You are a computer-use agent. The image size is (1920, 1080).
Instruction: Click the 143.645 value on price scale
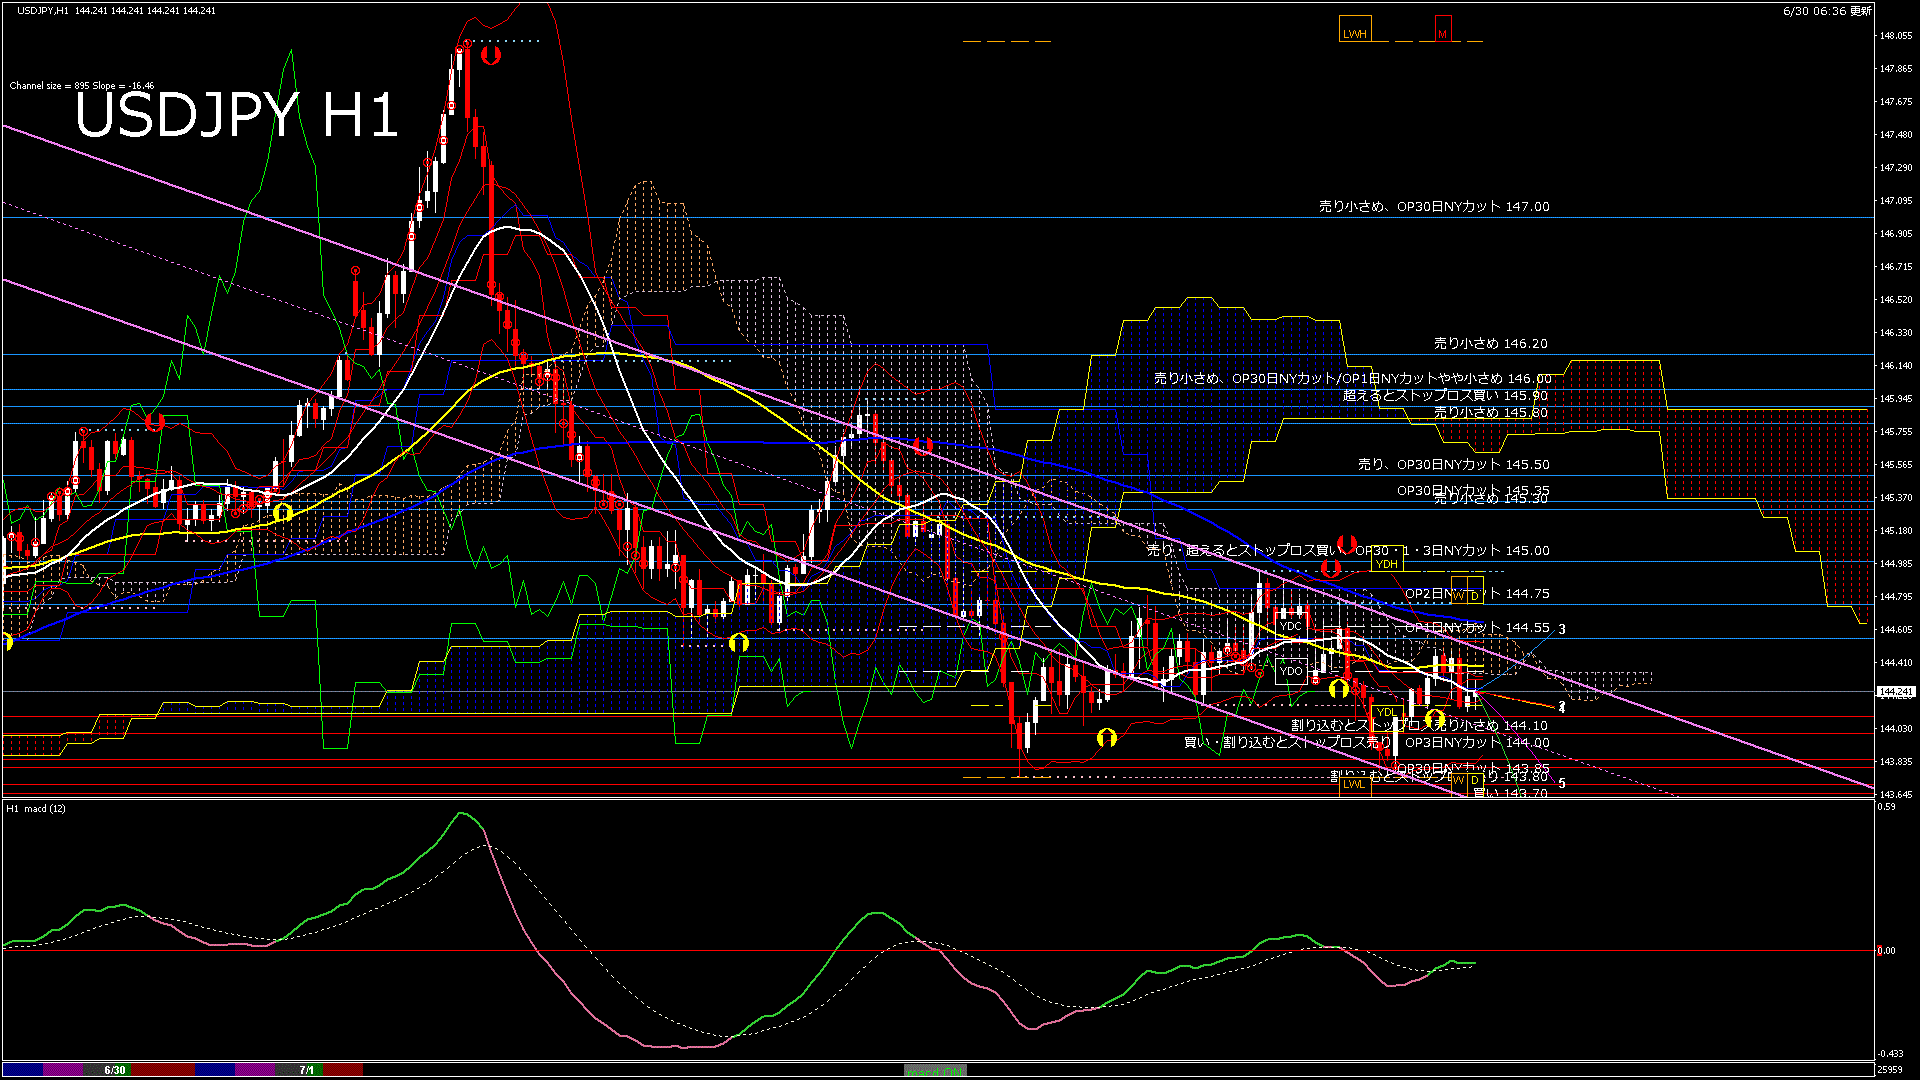coord(1896,795)
